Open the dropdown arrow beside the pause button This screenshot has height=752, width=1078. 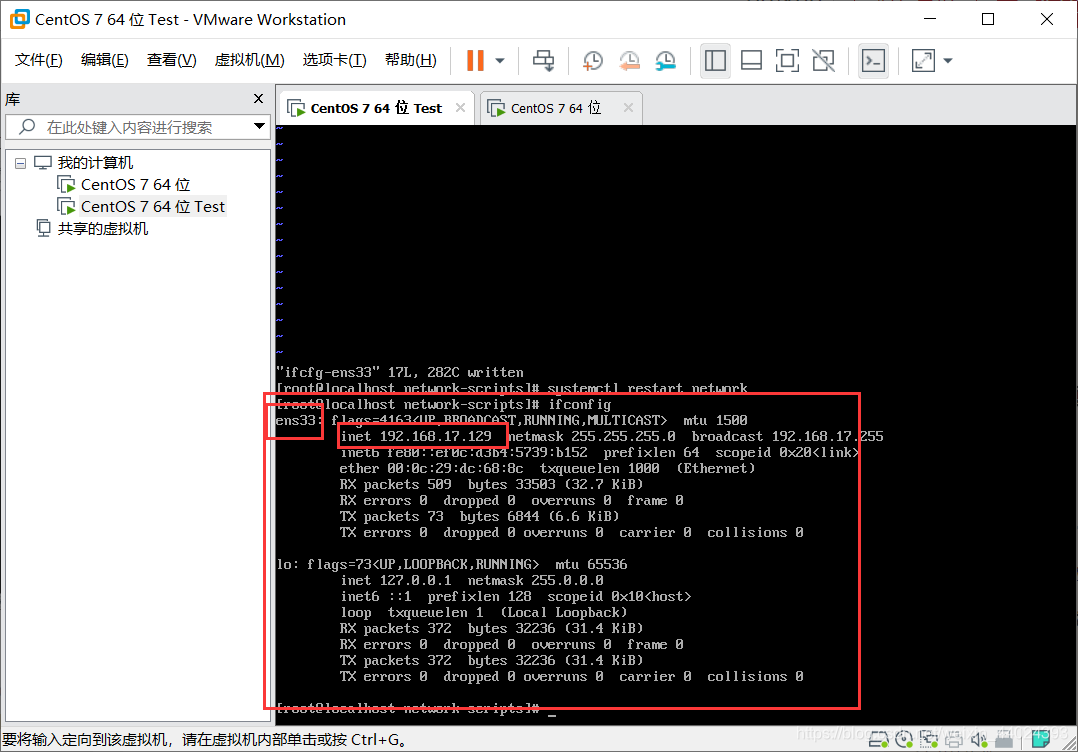click(500, 60)
